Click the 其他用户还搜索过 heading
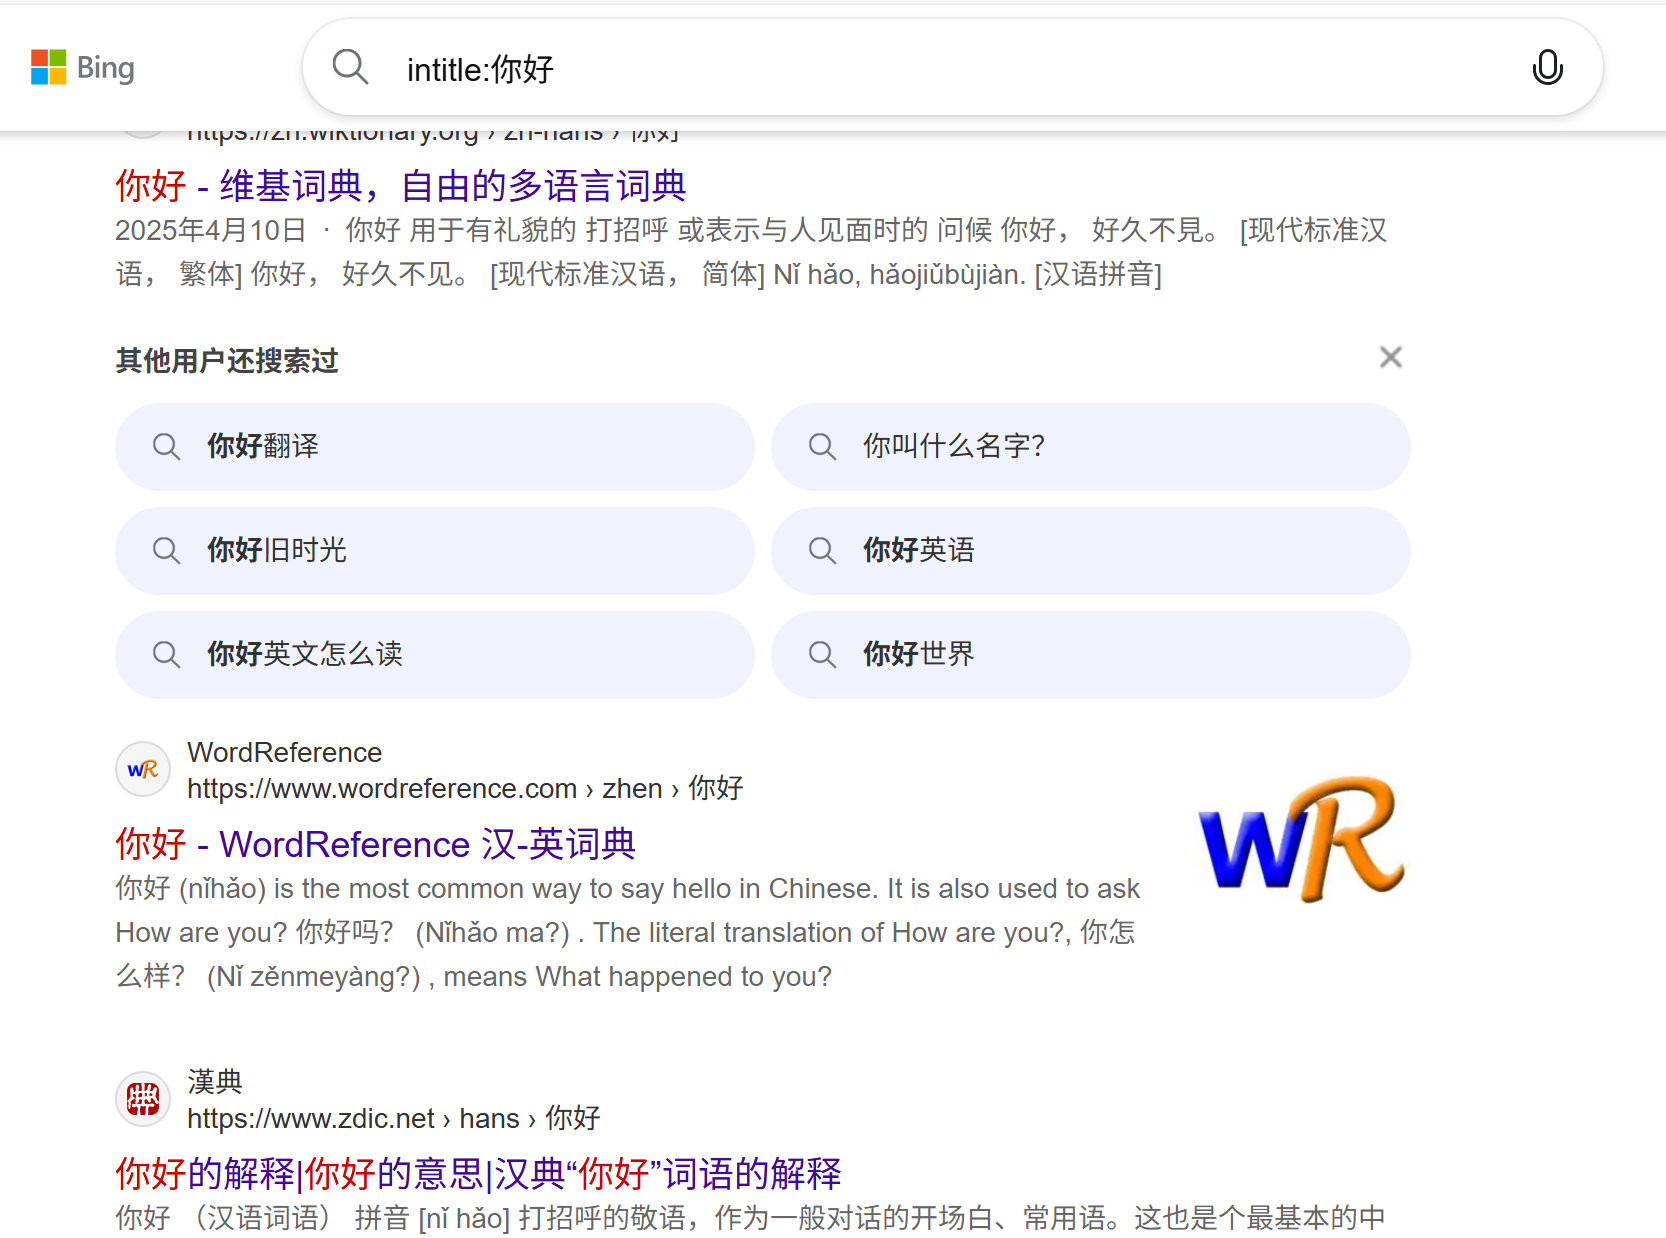Screen dimensions: 1666x1238 coord(227,360)
